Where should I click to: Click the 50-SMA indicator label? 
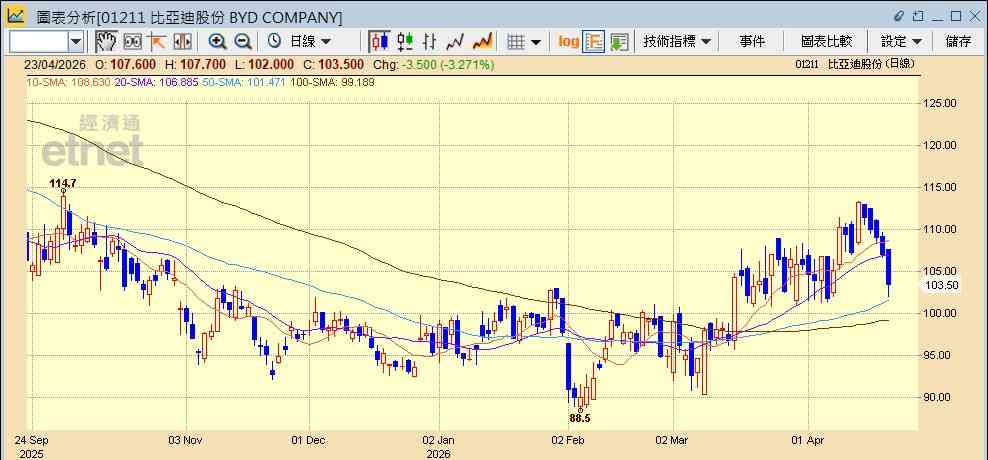click(x=244, y=82)
